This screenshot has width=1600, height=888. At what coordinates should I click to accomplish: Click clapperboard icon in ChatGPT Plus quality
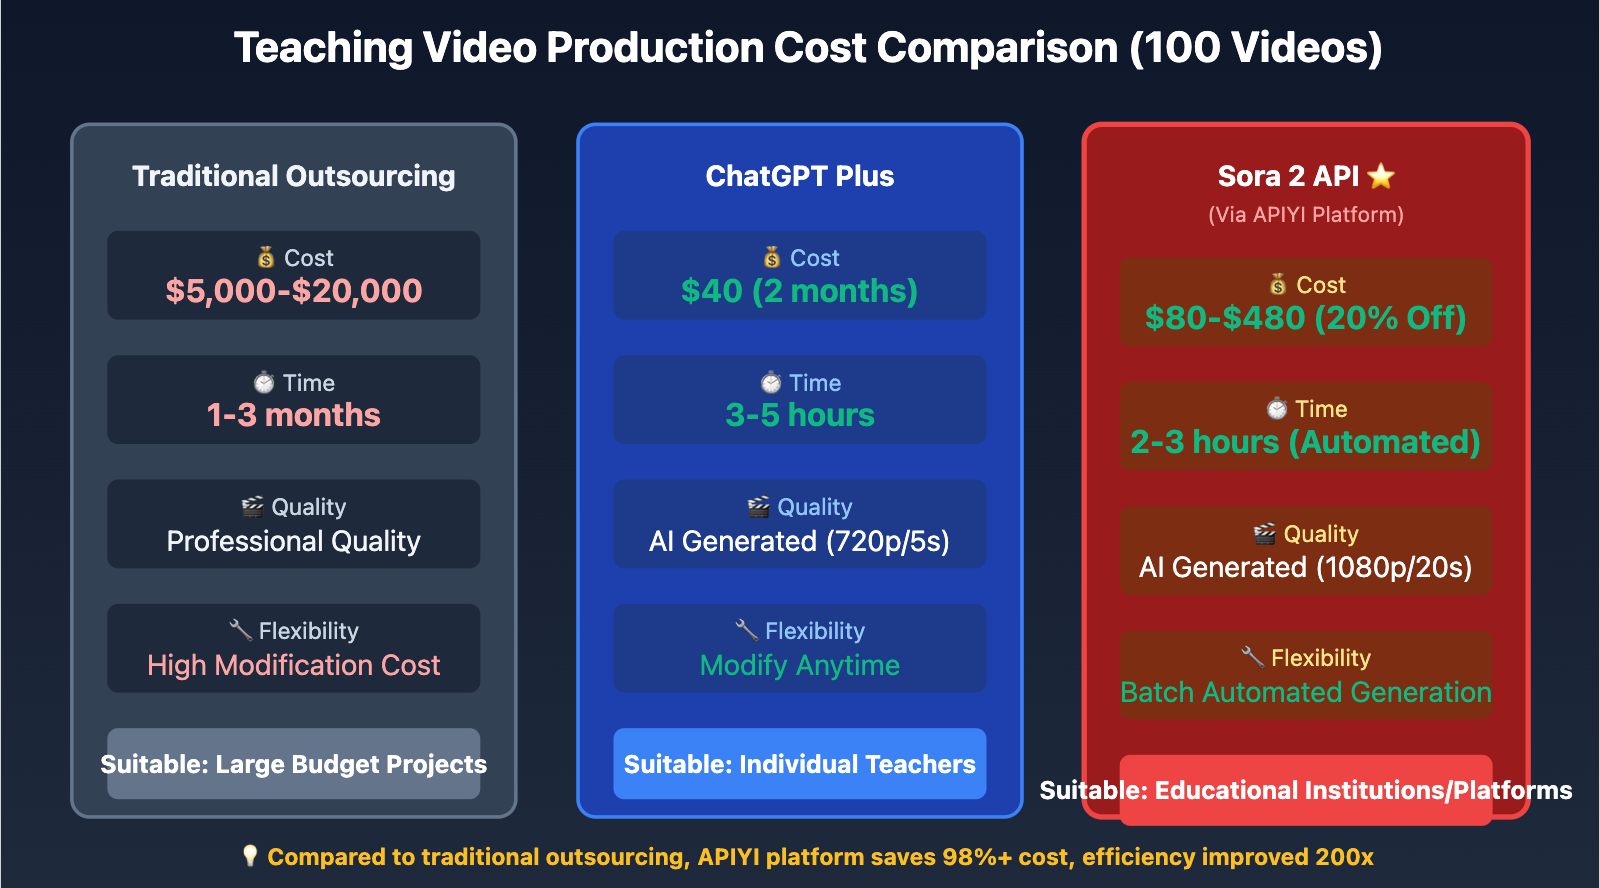pos(759,507)
